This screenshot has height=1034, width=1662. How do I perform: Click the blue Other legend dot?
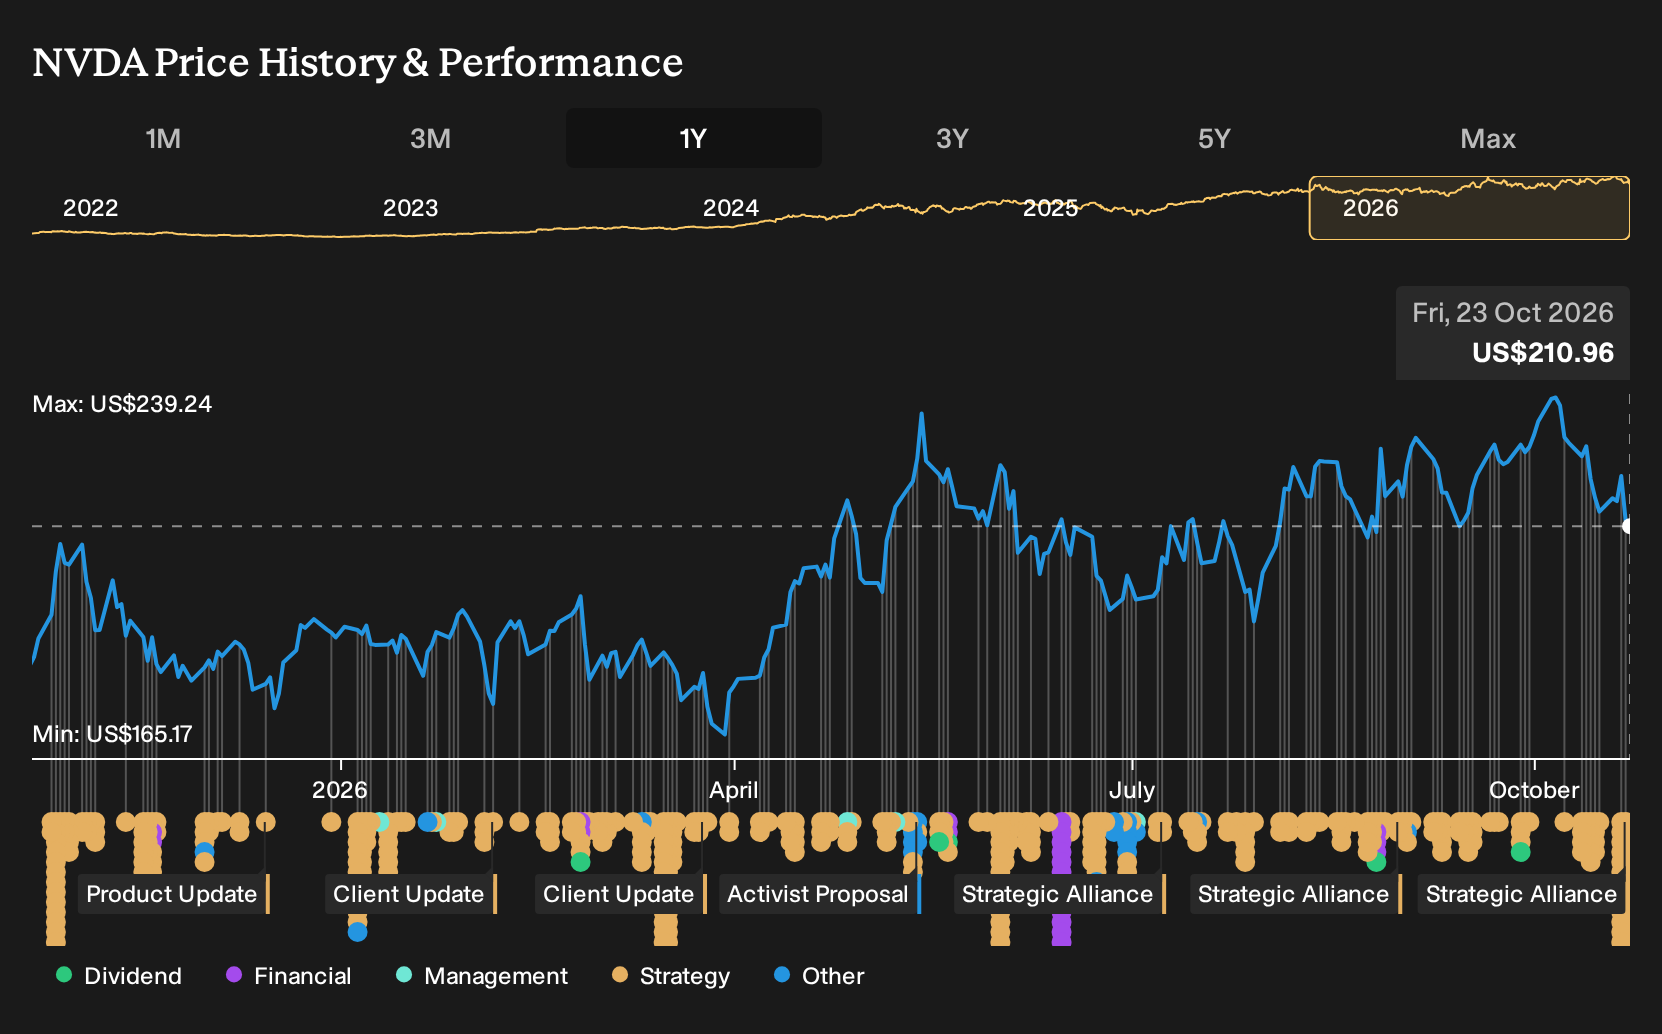point(782,975)
